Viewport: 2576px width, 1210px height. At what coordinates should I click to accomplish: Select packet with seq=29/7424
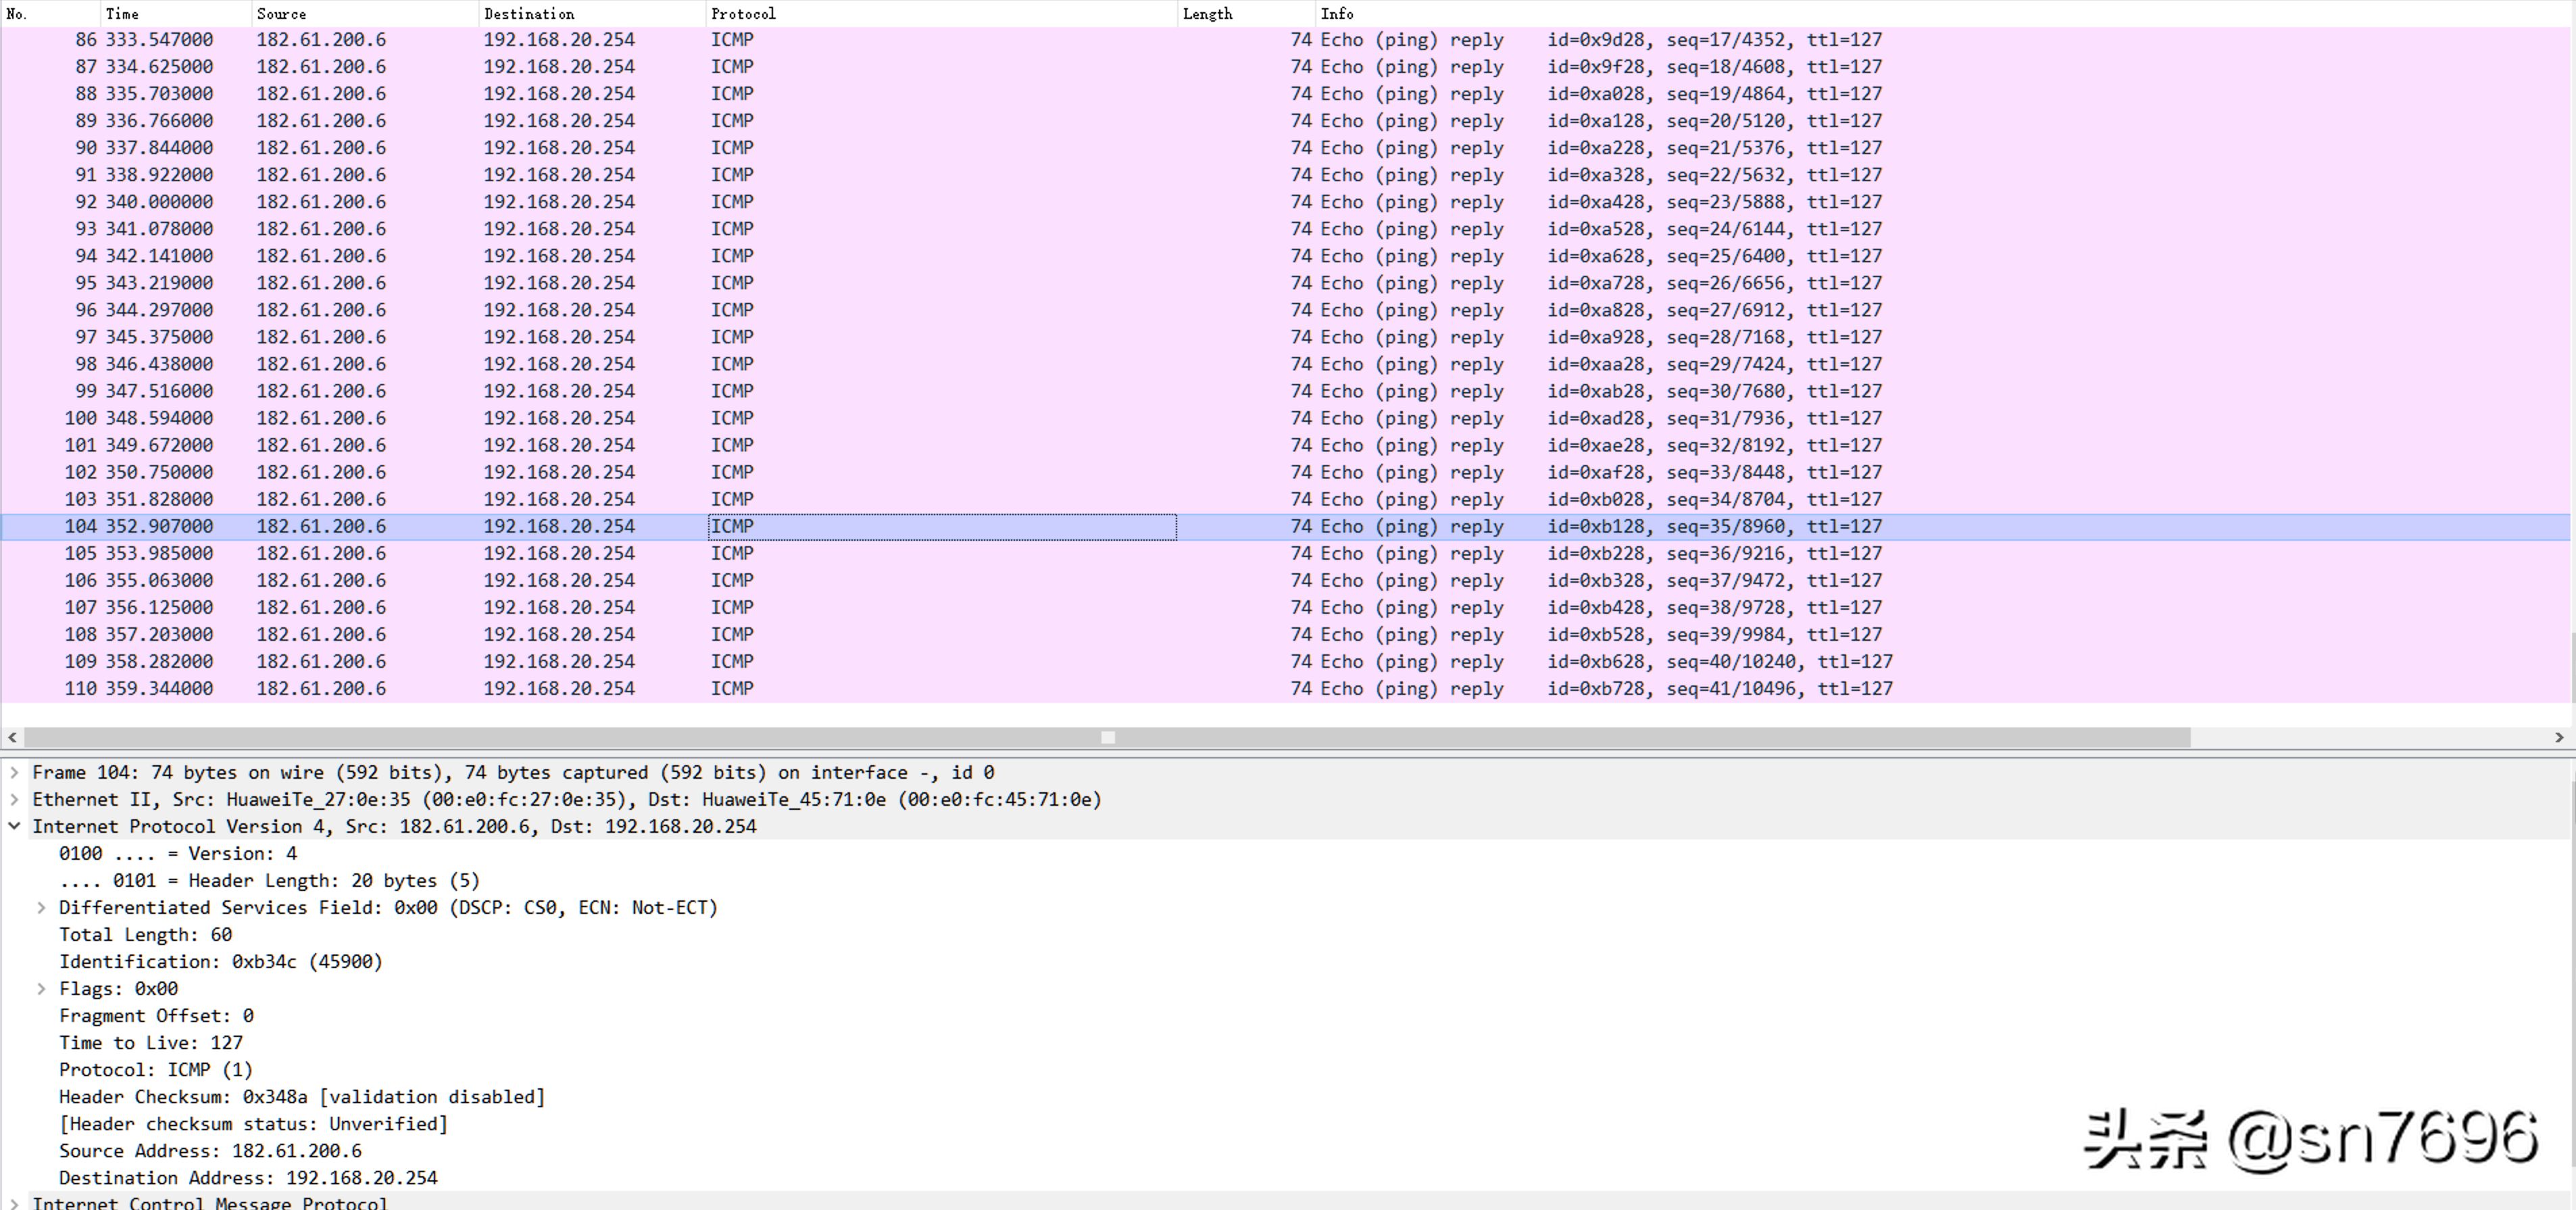1286,364
